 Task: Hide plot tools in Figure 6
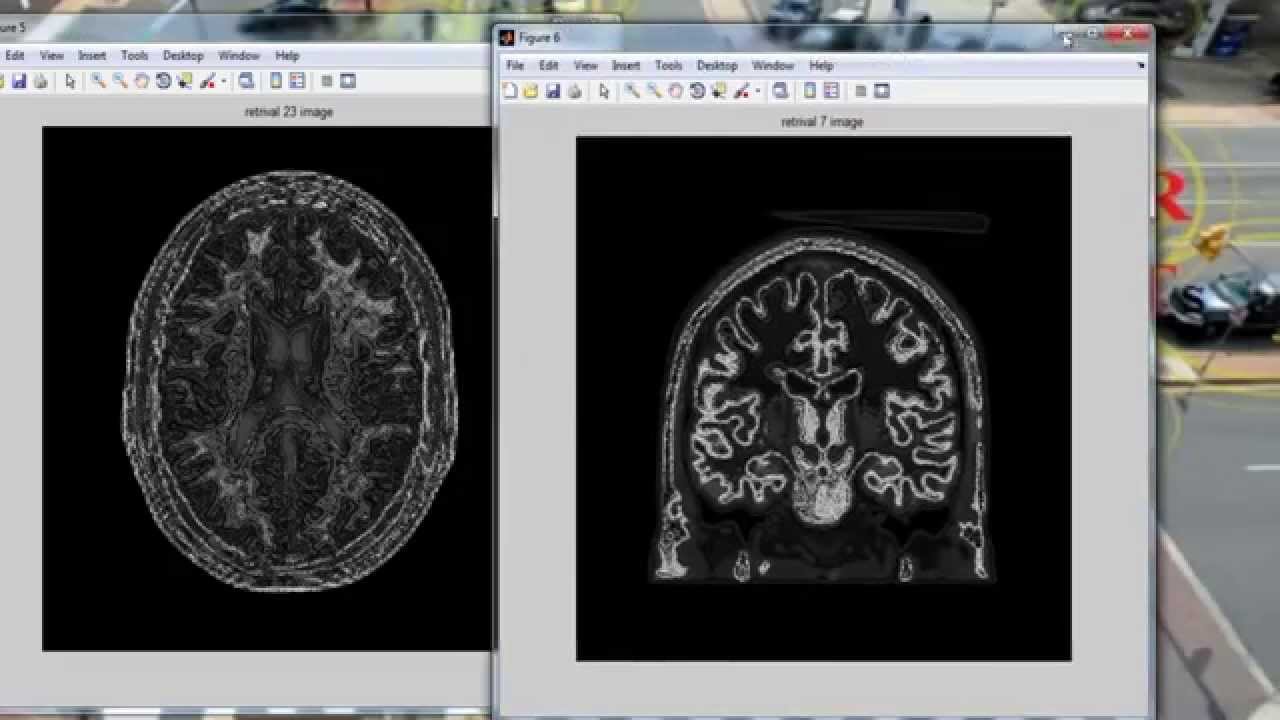(860, 91)
